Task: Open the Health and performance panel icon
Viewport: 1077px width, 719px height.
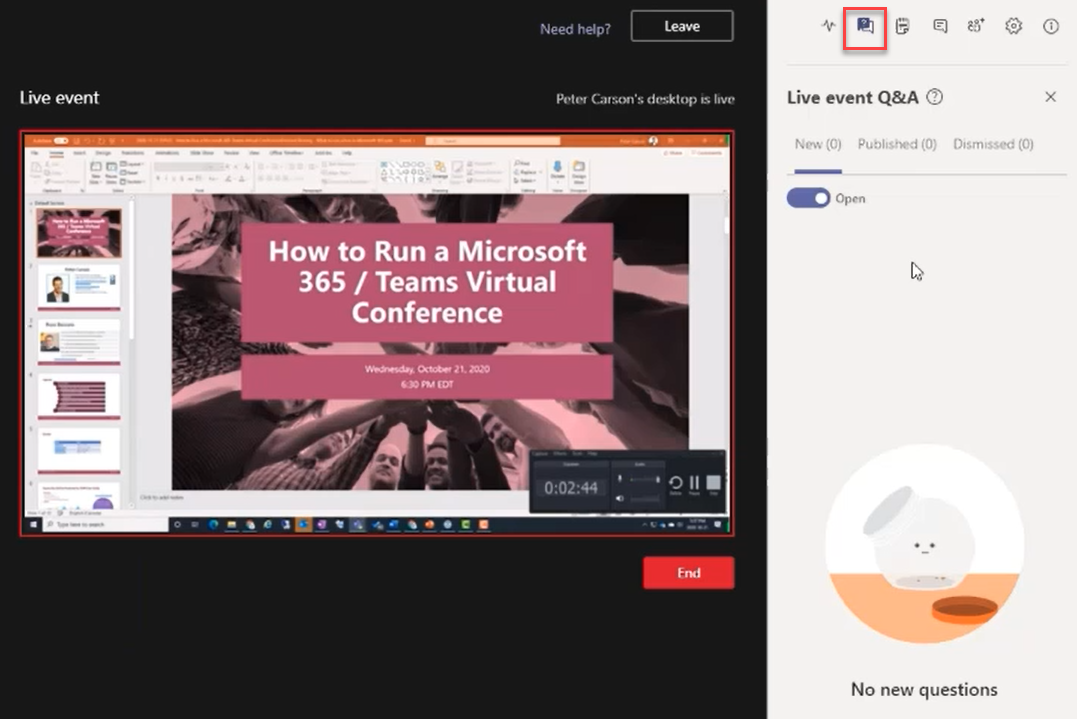Action: tap(828, 26)
